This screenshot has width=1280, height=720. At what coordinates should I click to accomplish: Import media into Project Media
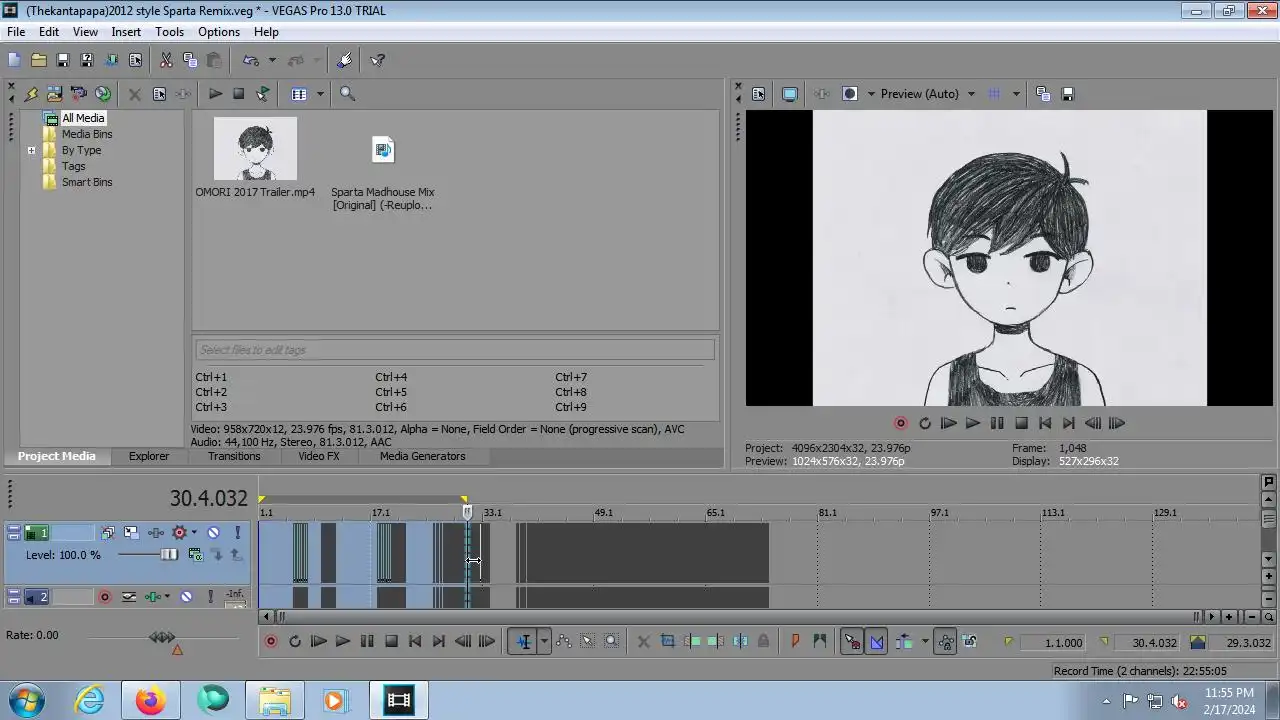click(54, 94)
